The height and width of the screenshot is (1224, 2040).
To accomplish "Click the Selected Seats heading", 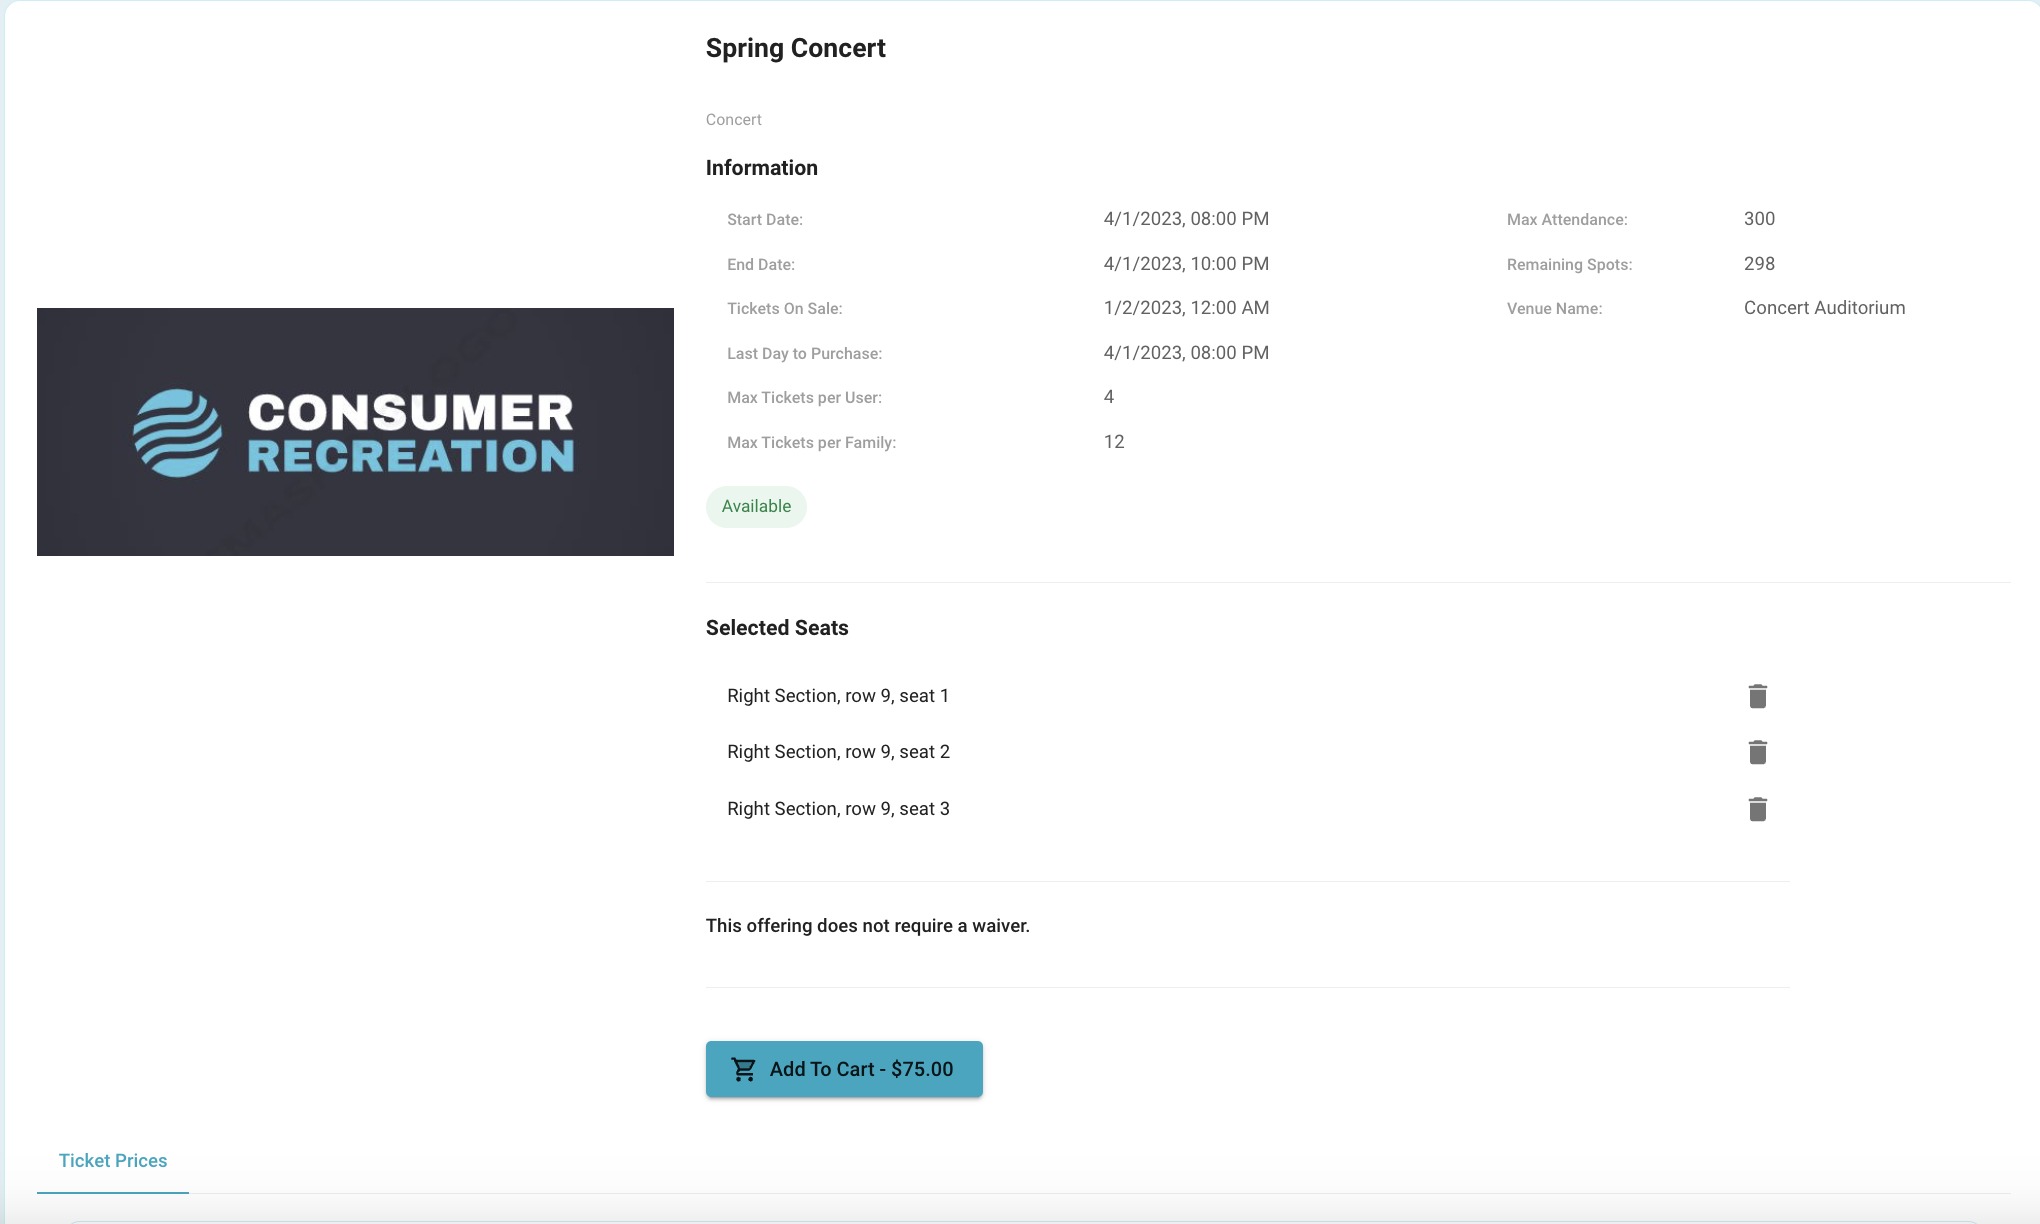I will 777,628.
